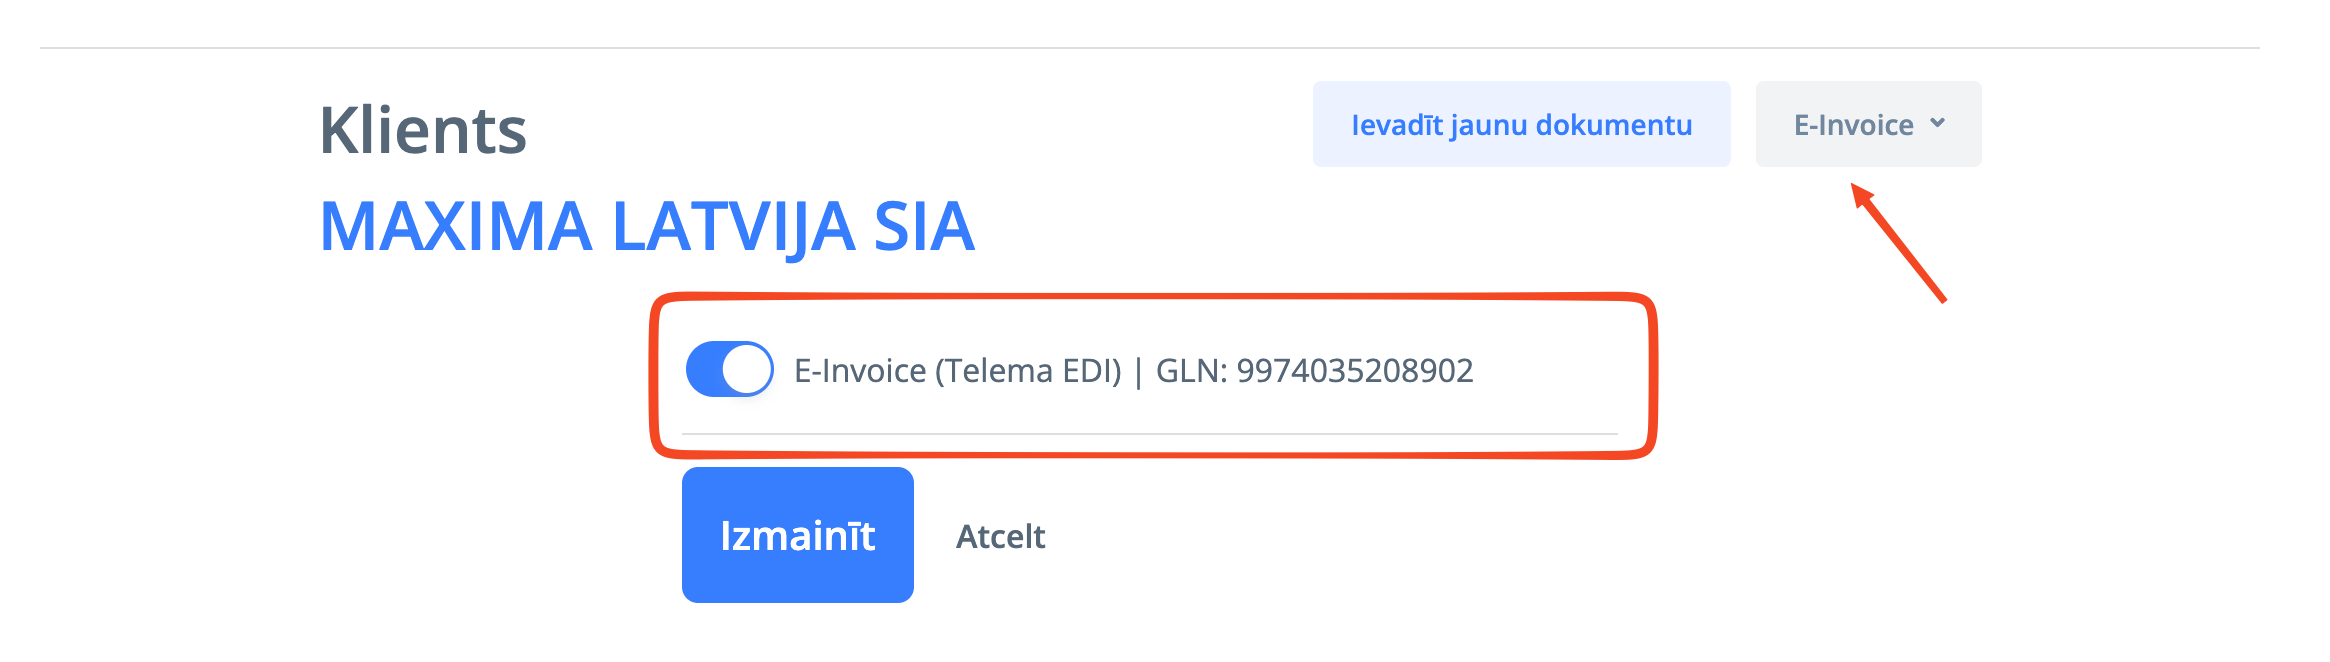This screenshot has height=662, width=2330.
Task: Disable the E-Invoice Telema EDI toggle
Action: click(x=729, y=369)
